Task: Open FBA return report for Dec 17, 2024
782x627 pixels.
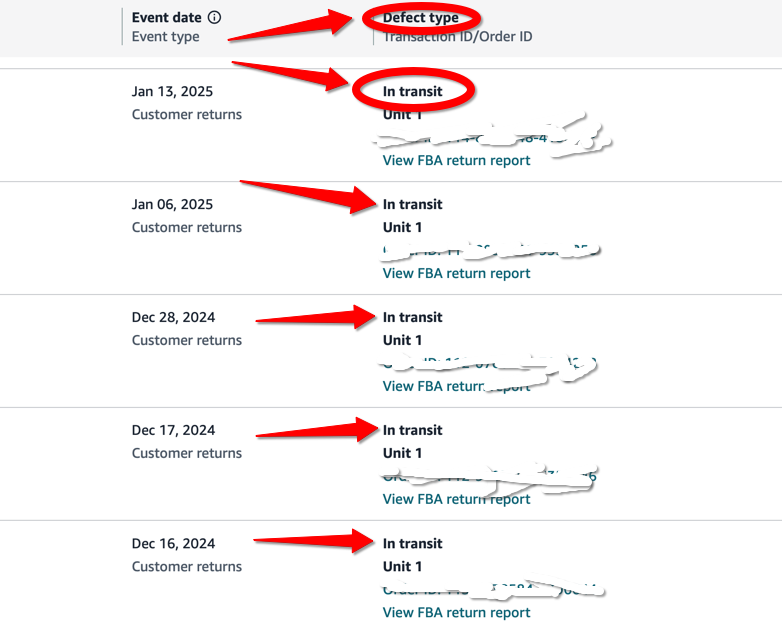Action: pos(456,499)
